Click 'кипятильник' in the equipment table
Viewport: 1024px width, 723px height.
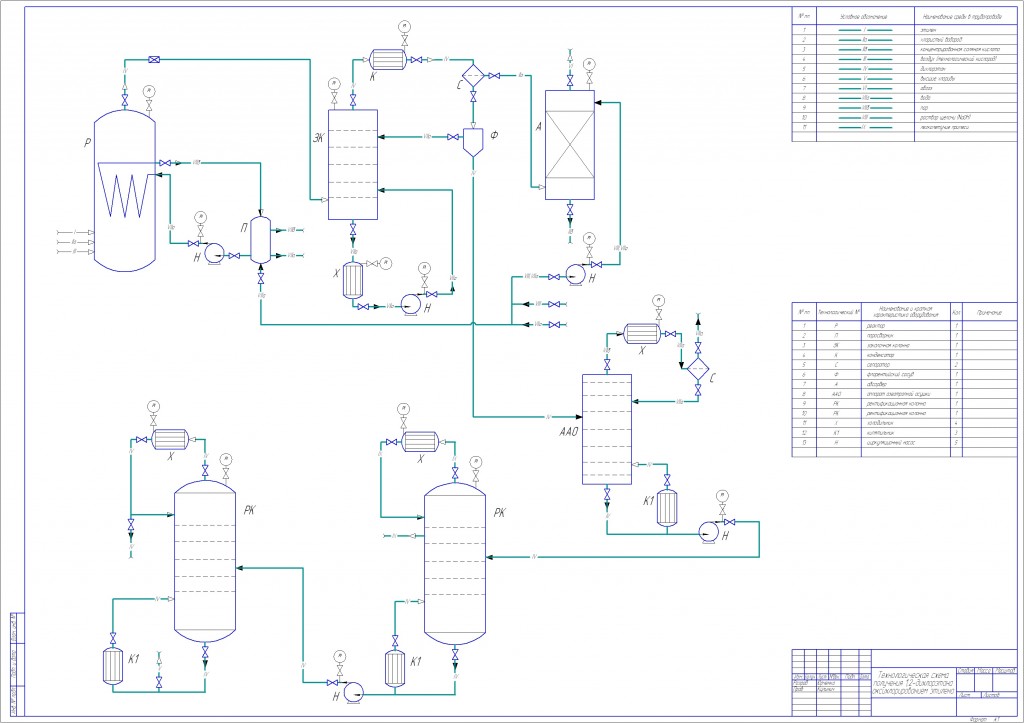pos(880,433)
